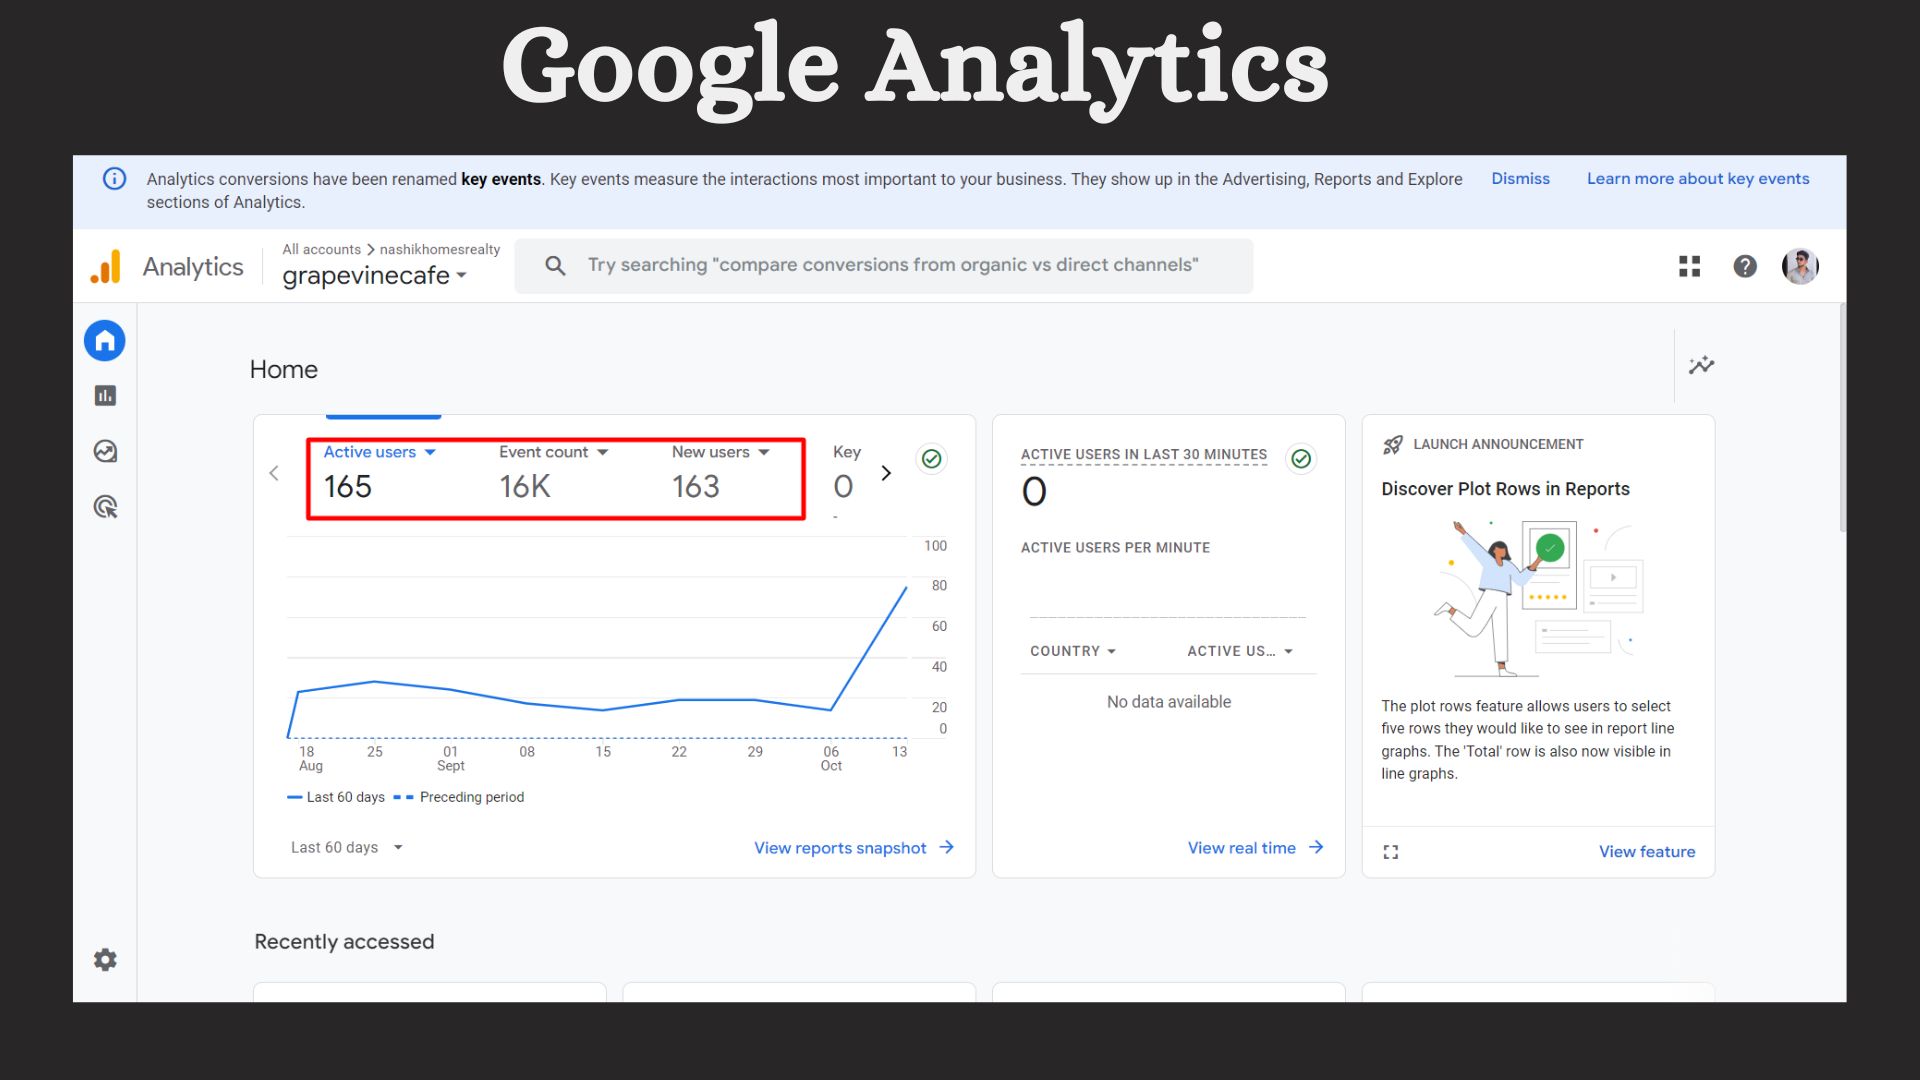Image resolution: width=1920 pixels, height=1080 pixels.
Task: Open Reports bar-chart icon in sidebar
Action: click(x=105, y=396)
